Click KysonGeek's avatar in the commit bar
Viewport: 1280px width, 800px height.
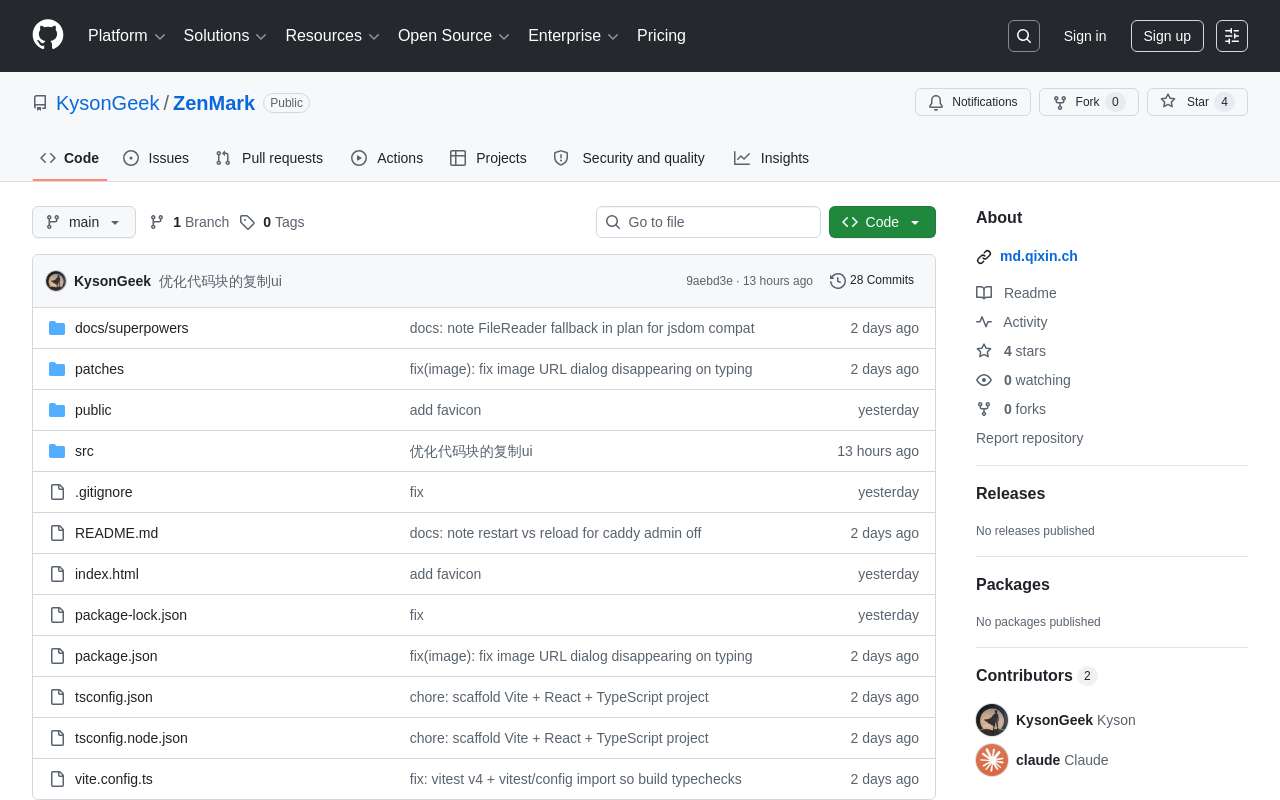(x=56, y=281)
